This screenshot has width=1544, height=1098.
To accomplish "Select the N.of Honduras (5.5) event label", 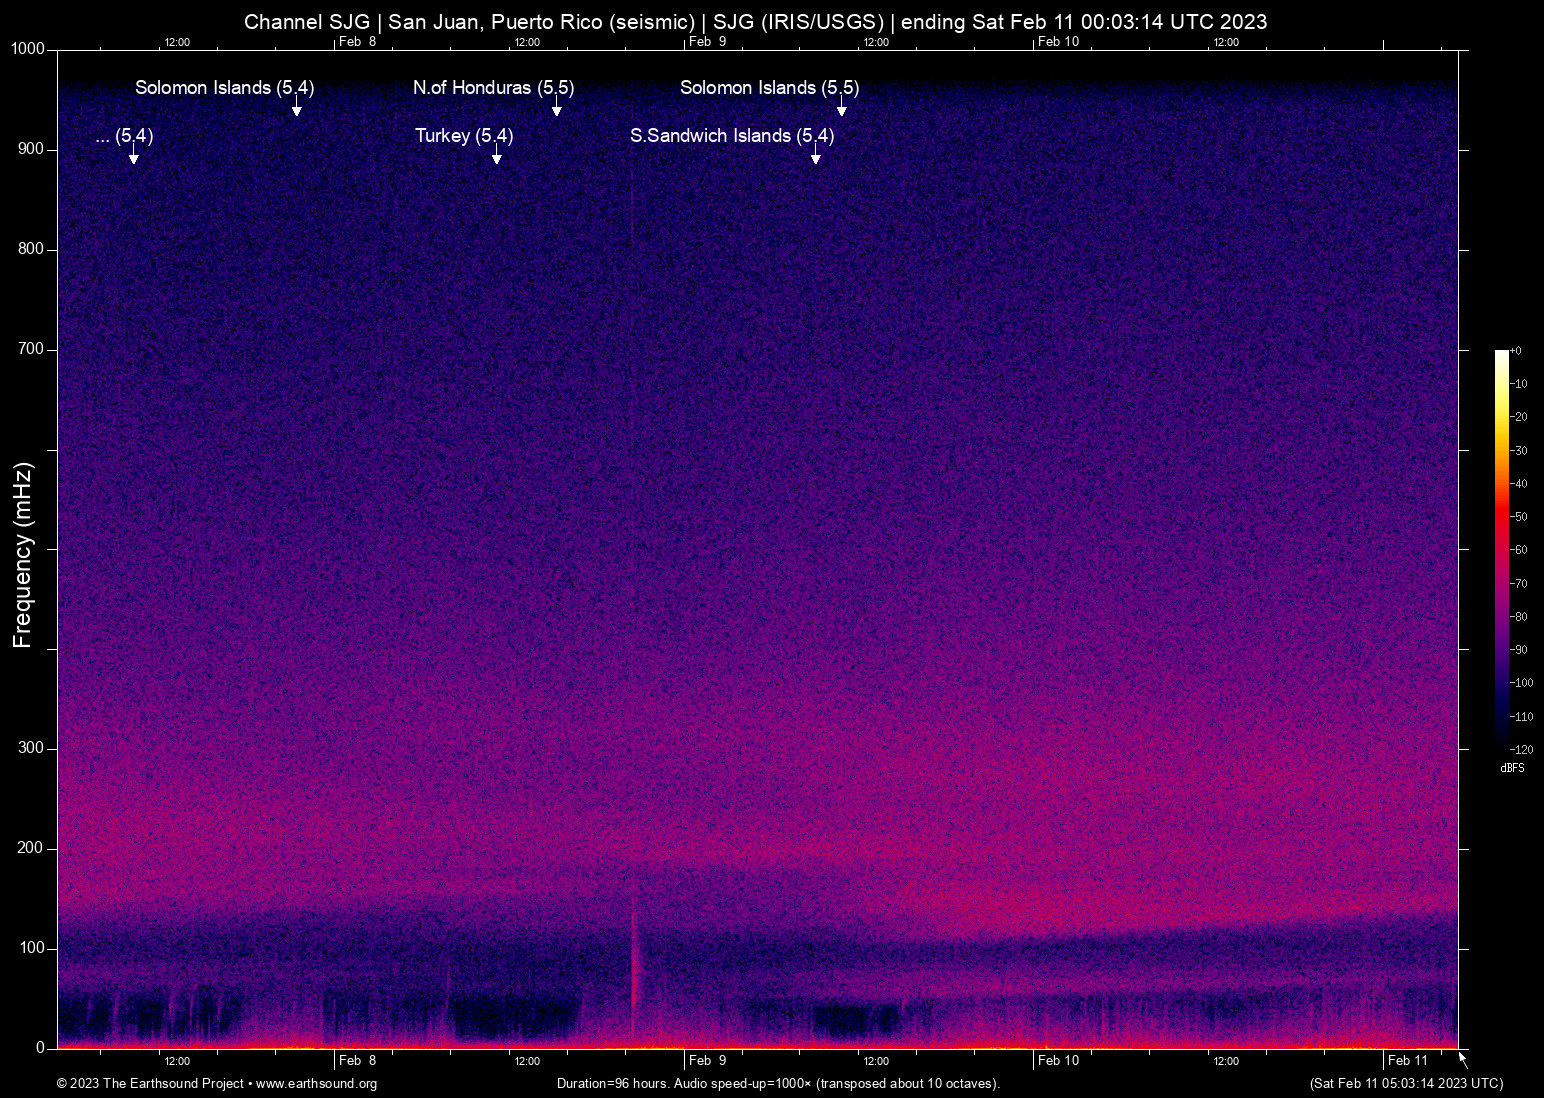I will pyautogui.click(x=493, y=88).
